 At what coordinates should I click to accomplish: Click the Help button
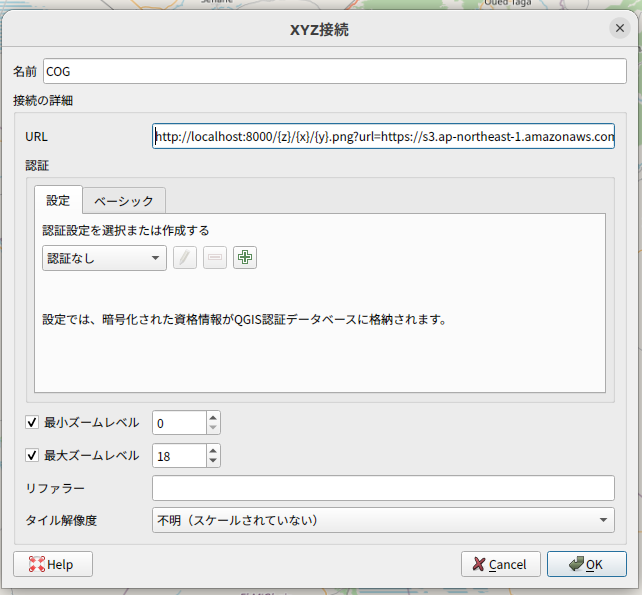point(53,564)
